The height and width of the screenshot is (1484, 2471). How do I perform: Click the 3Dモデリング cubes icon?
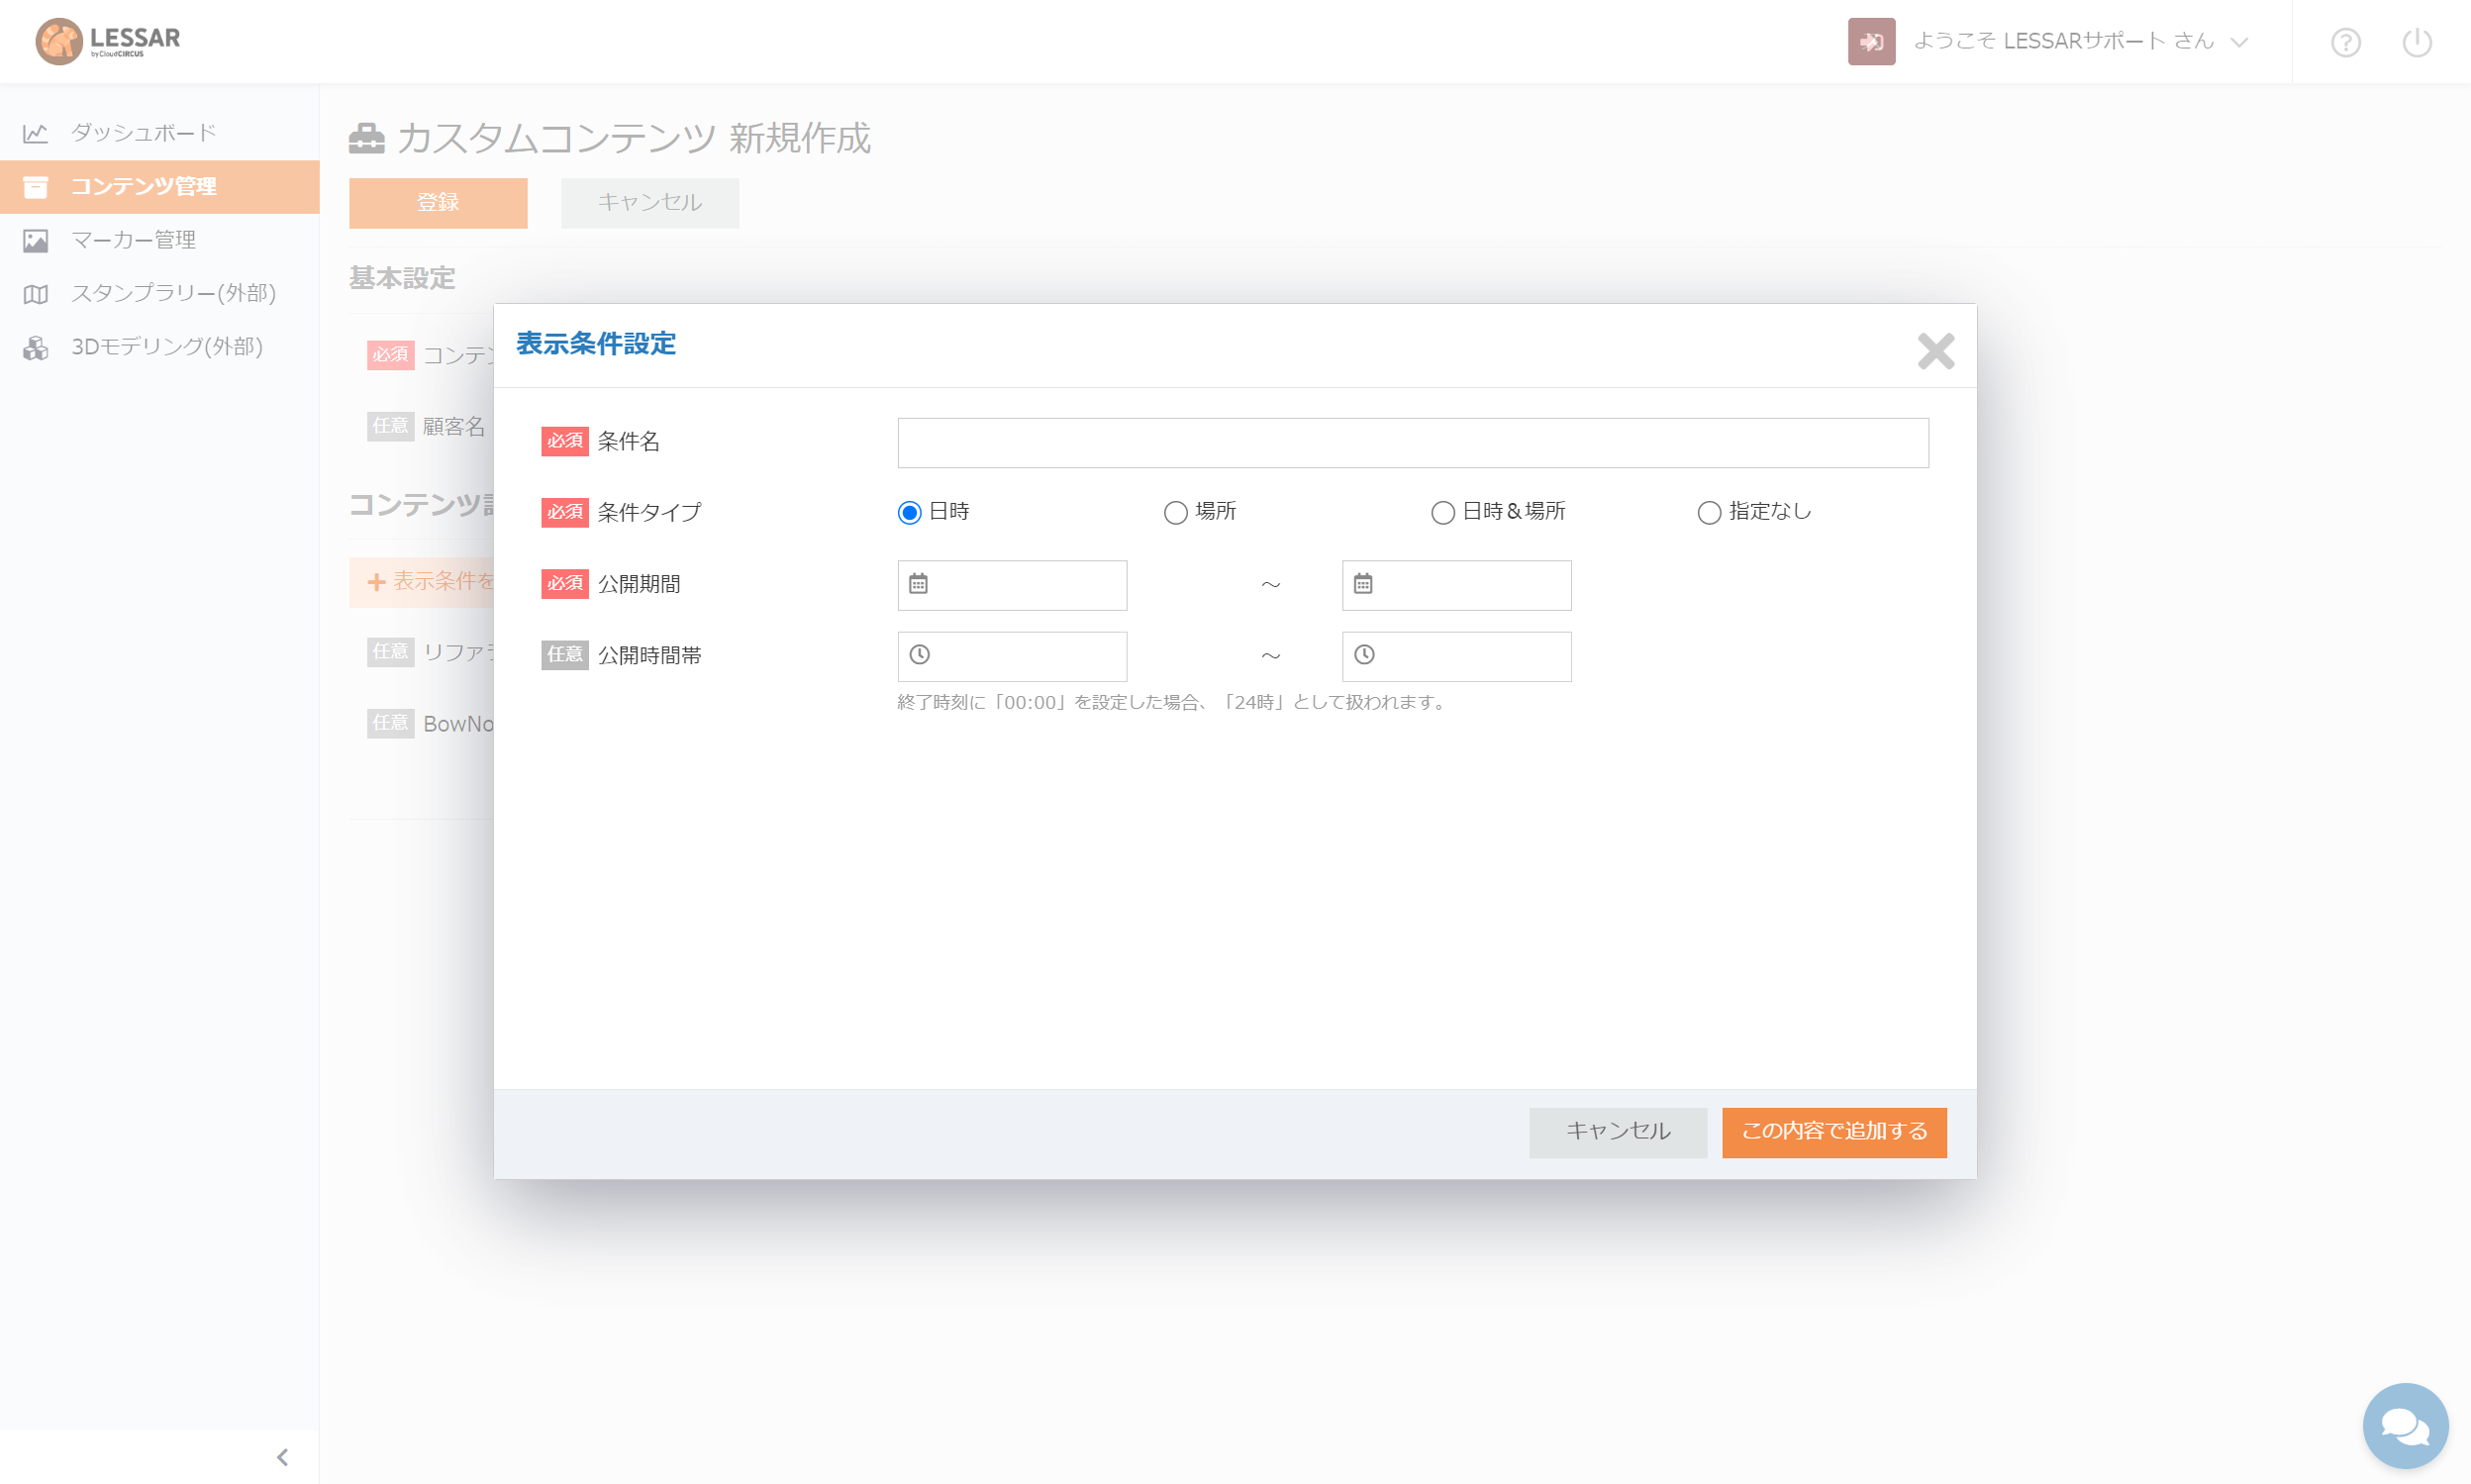36,347
